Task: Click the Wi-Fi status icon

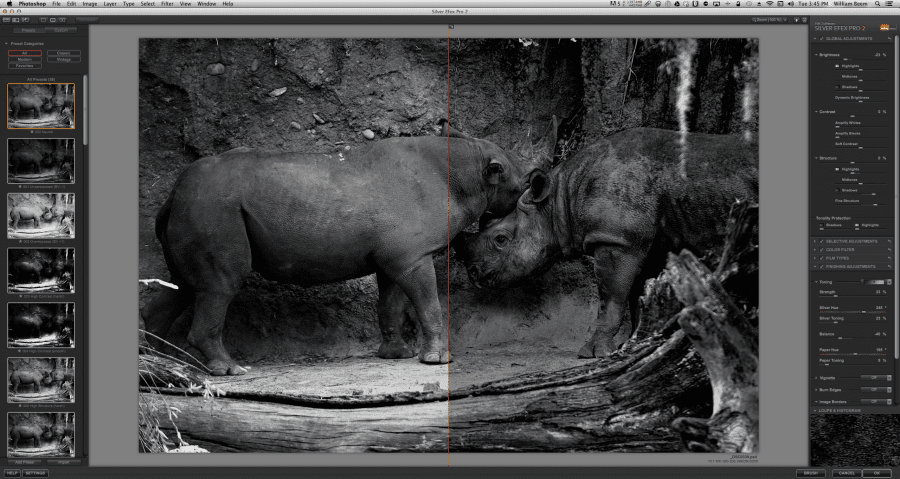Action: click(x=770, y=3)
